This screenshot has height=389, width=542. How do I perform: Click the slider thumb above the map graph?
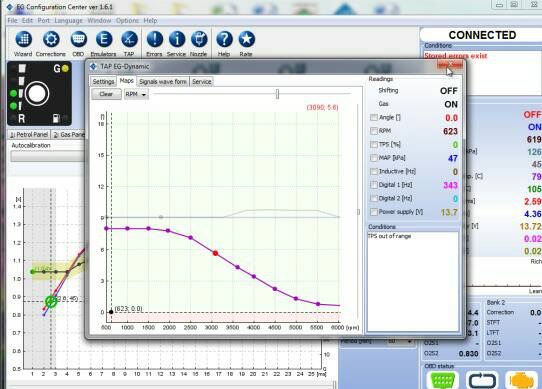pyautogui.click(x=277, y=94)
